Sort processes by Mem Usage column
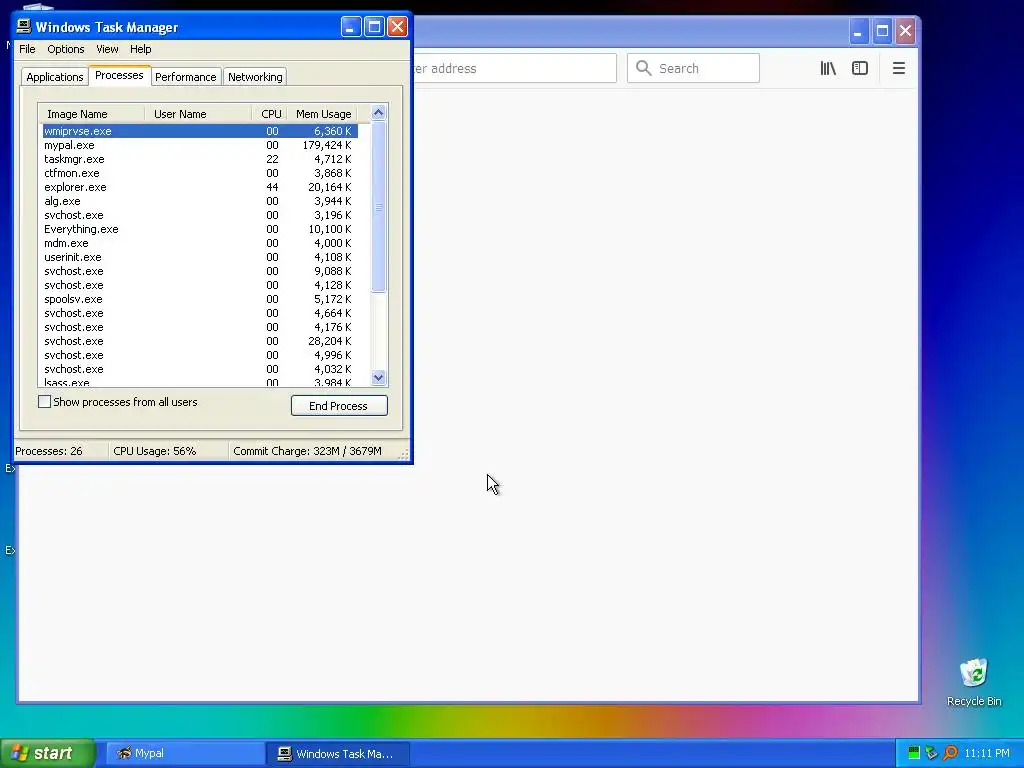The height and width of the screenshot is (768, 1024). (323, 114)
